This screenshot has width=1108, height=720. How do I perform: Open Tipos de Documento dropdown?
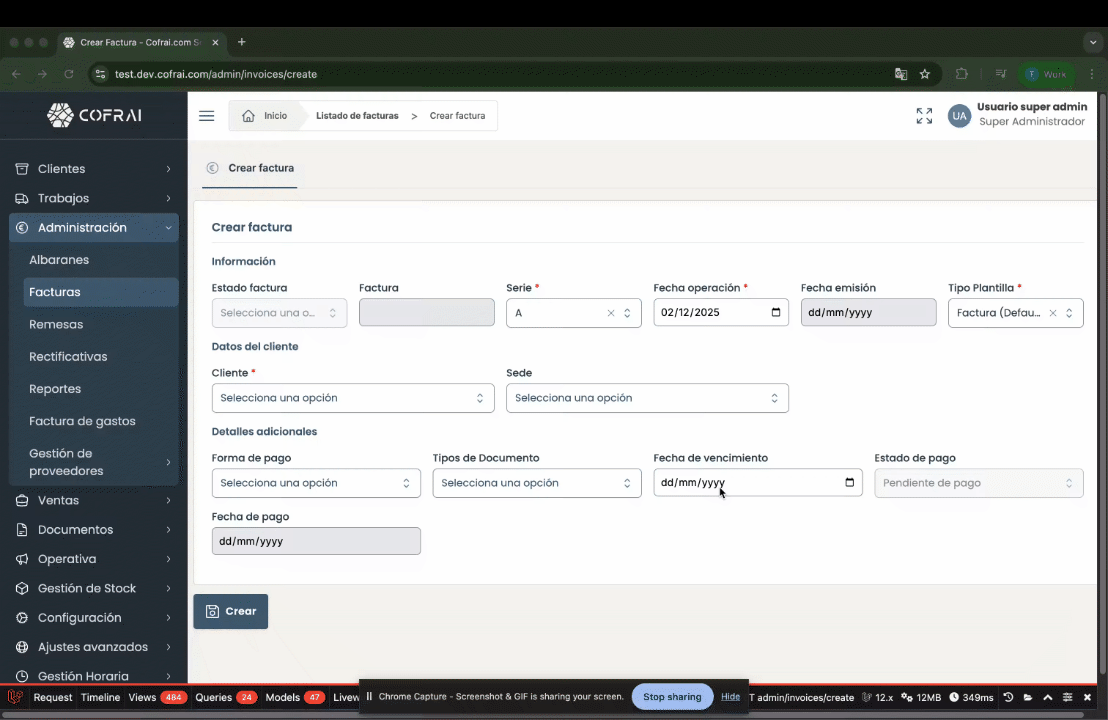536,483
